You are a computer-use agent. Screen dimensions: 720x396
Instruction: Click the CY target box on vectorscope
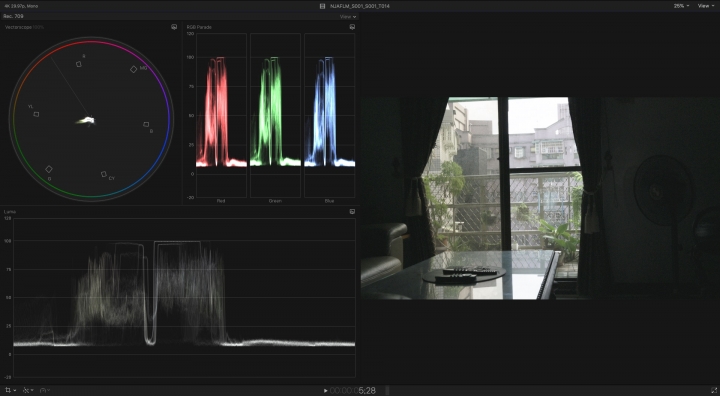104,174
